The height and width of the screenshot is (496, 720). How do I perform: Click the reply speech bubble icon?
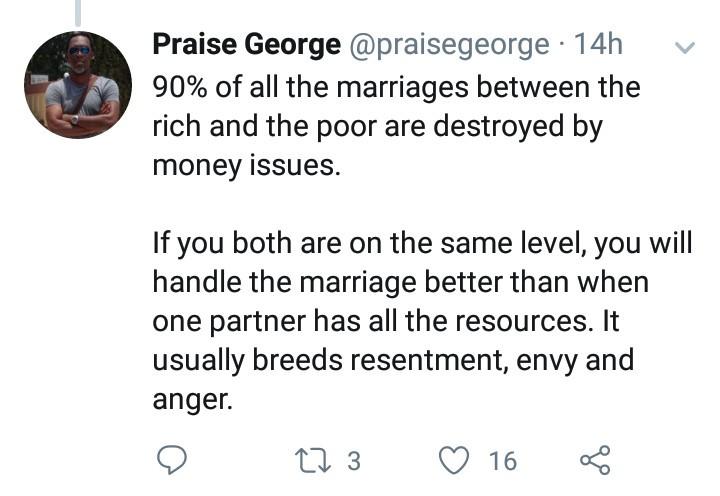tap(173, 459)
